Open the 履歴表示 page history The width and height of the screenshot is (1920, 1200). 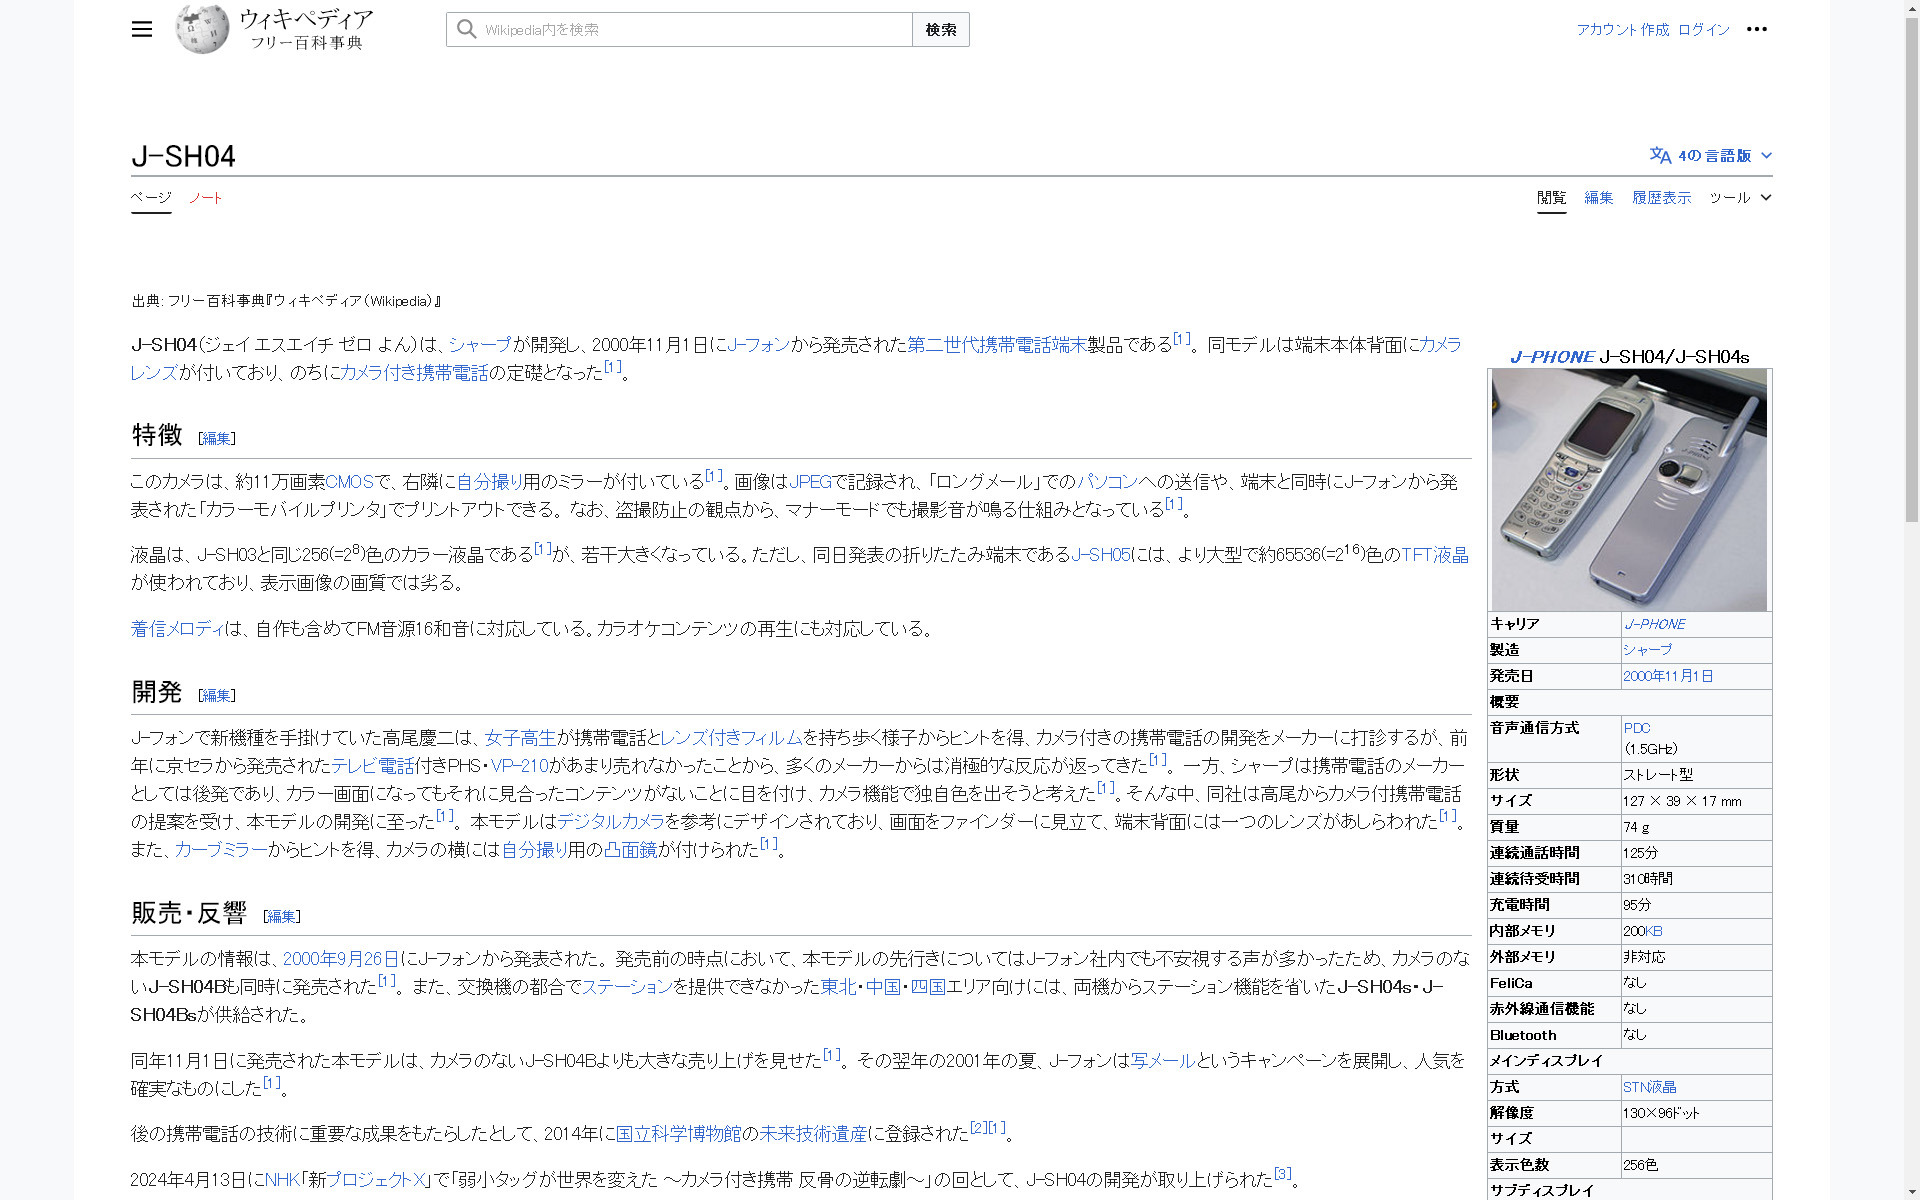coord(1661,197)
